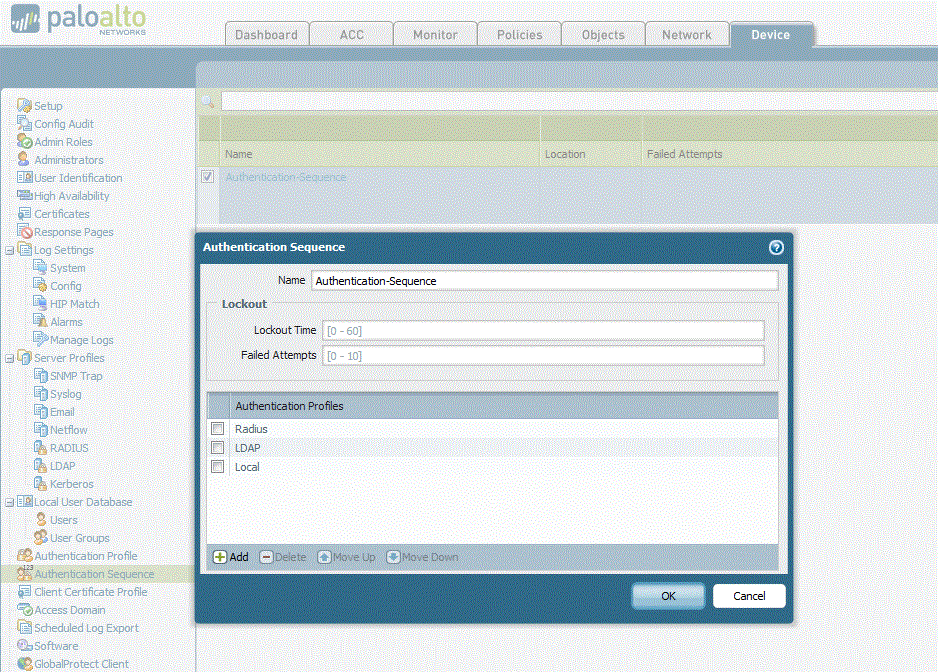Image resolution: width=938 pixels, height=672 pixels.
Task: Check the Local authentication profile checkbox
Action: point(218,467)
